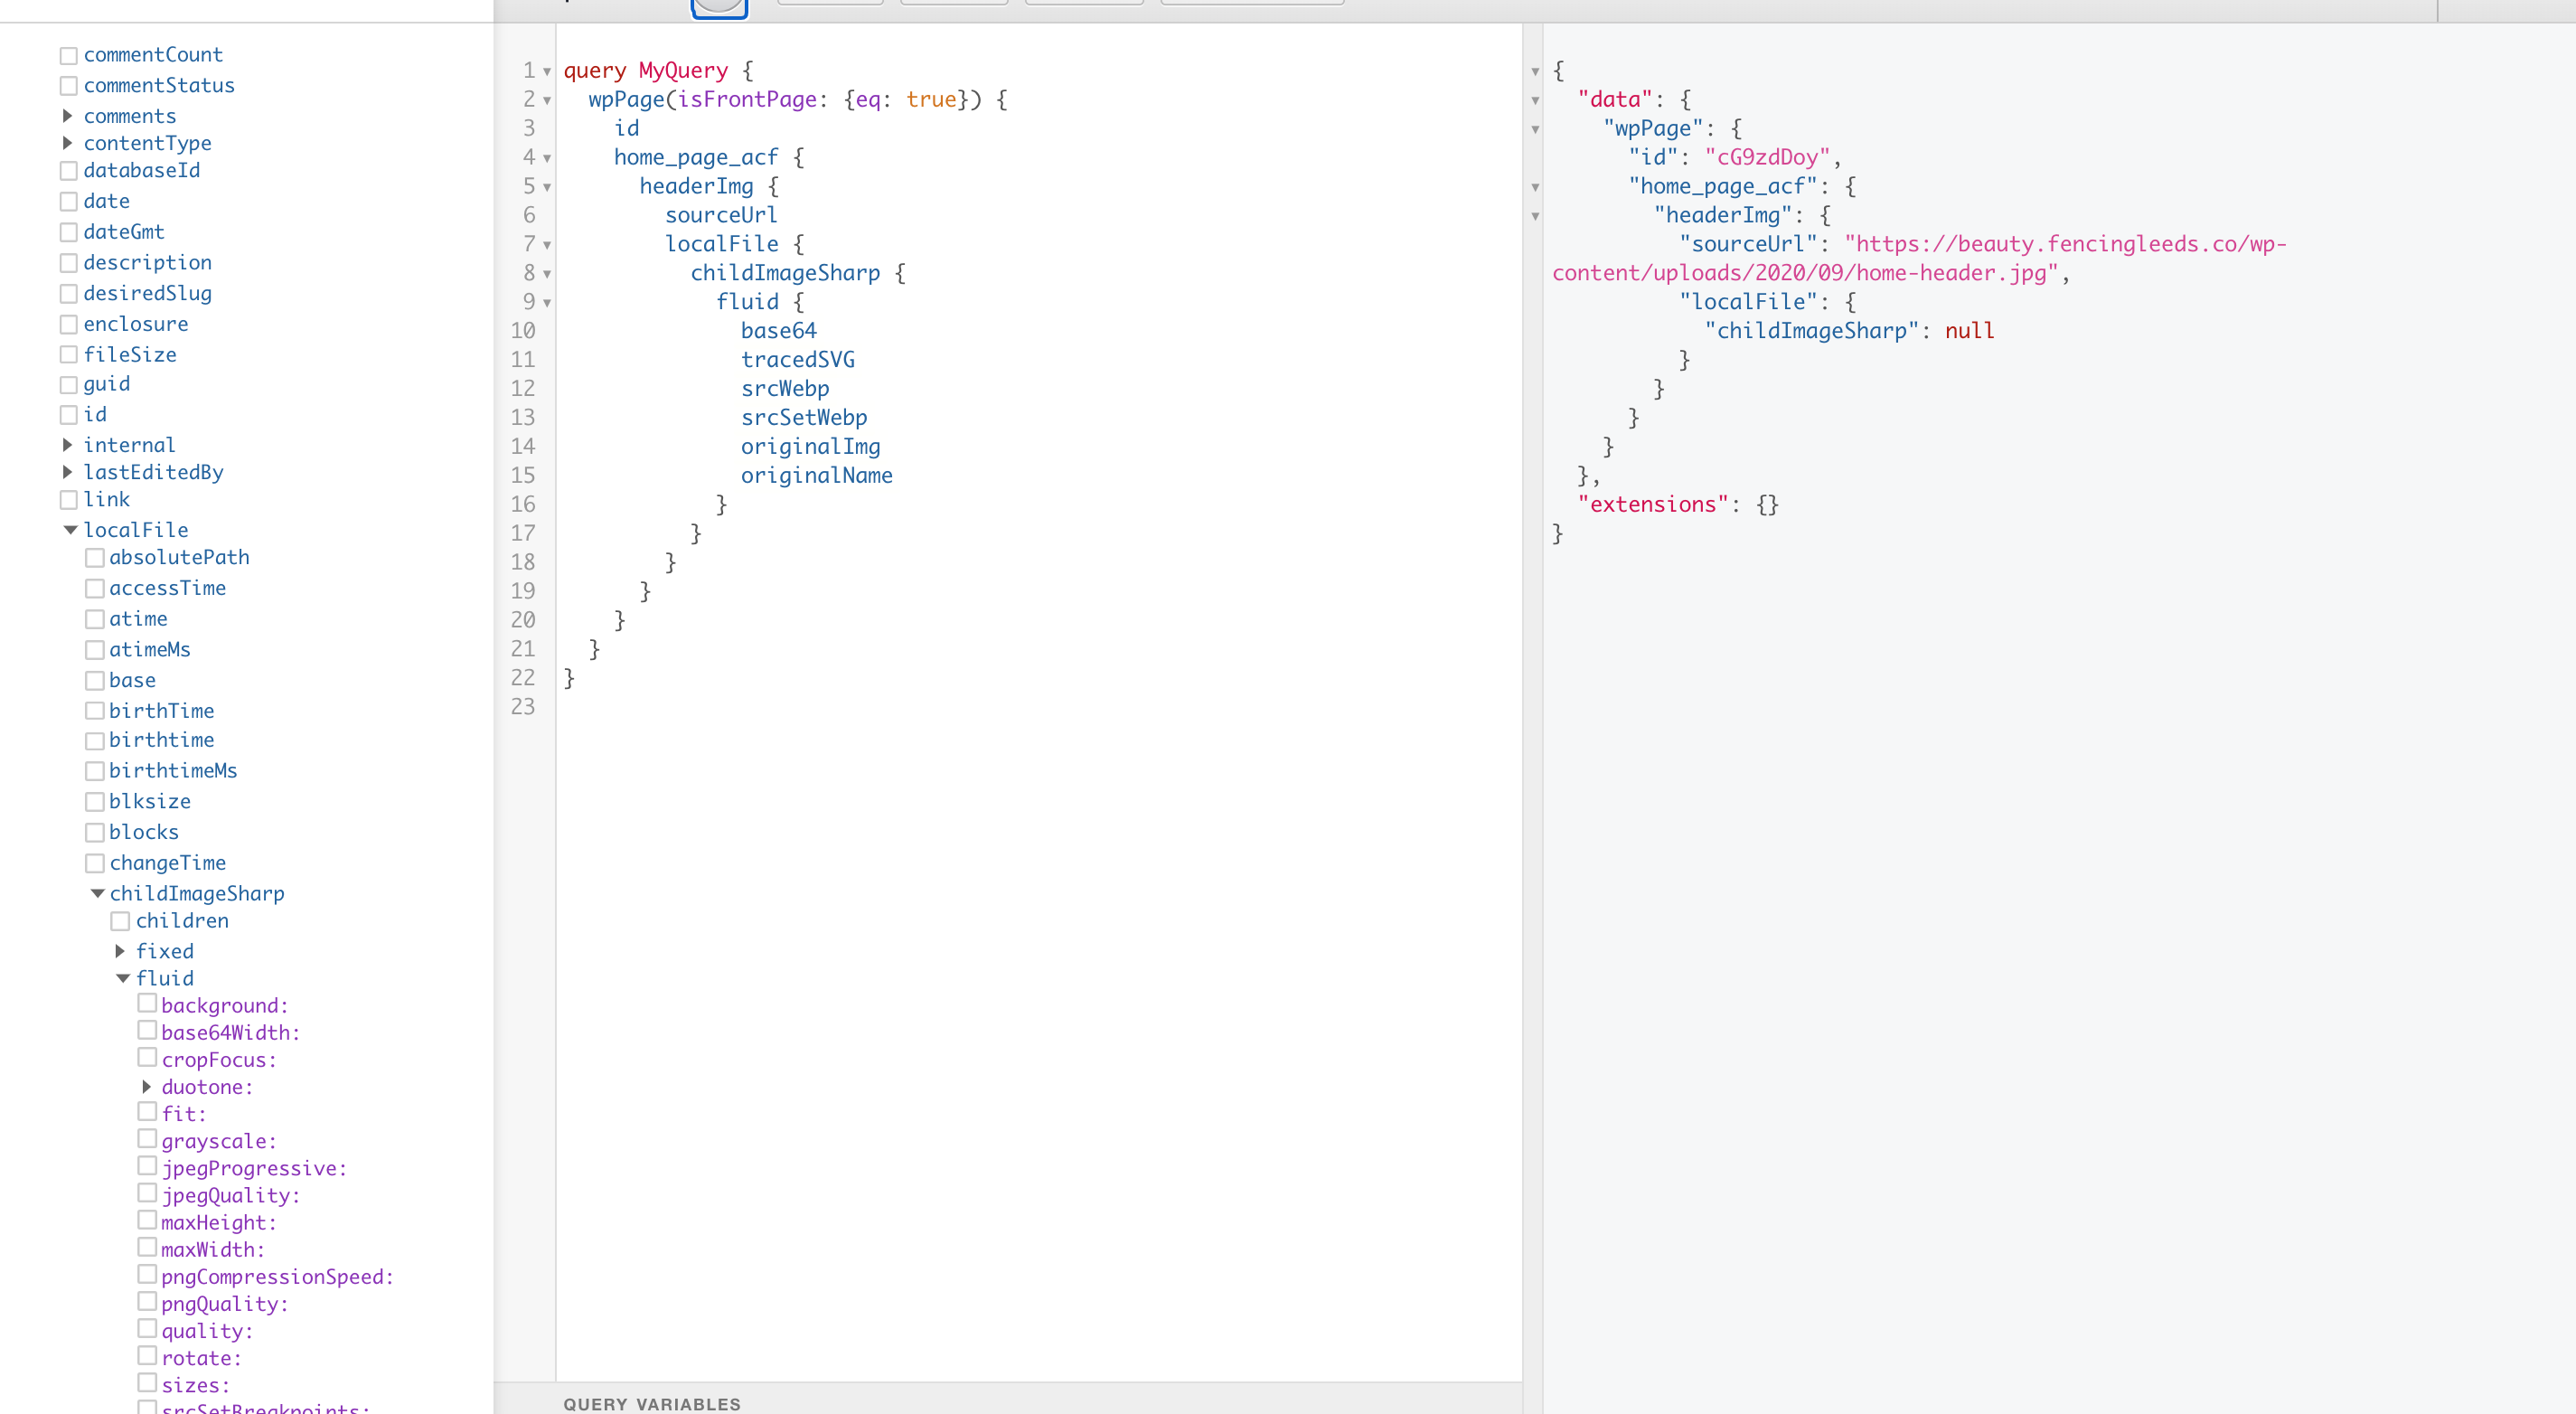Select the quality: argument checkbox
Viewport: 2576px width, 1414px height.
[147, 1328]
